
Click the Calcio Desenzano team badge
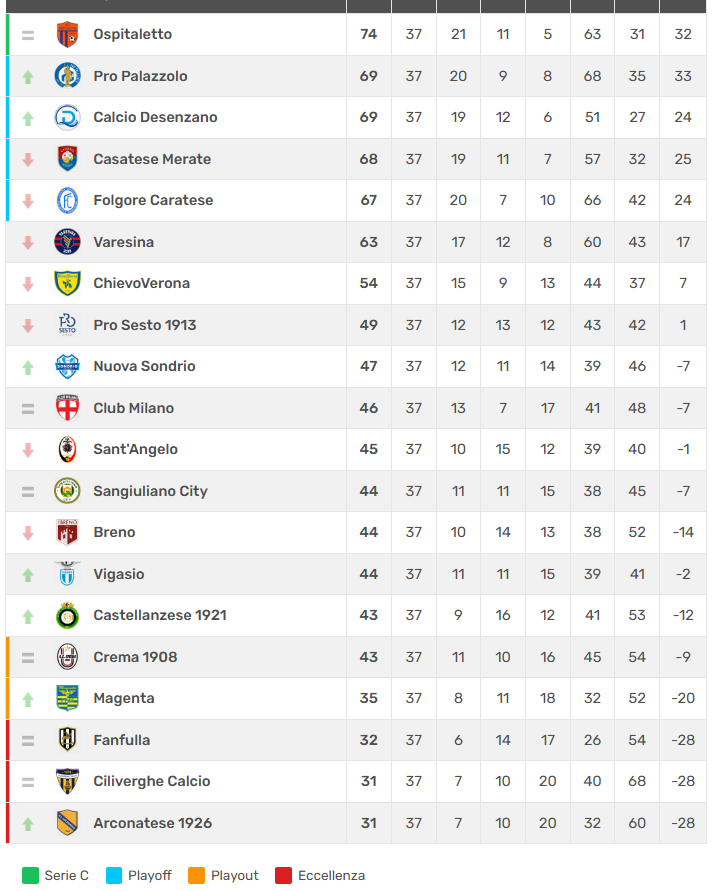[x=67, y=117]
